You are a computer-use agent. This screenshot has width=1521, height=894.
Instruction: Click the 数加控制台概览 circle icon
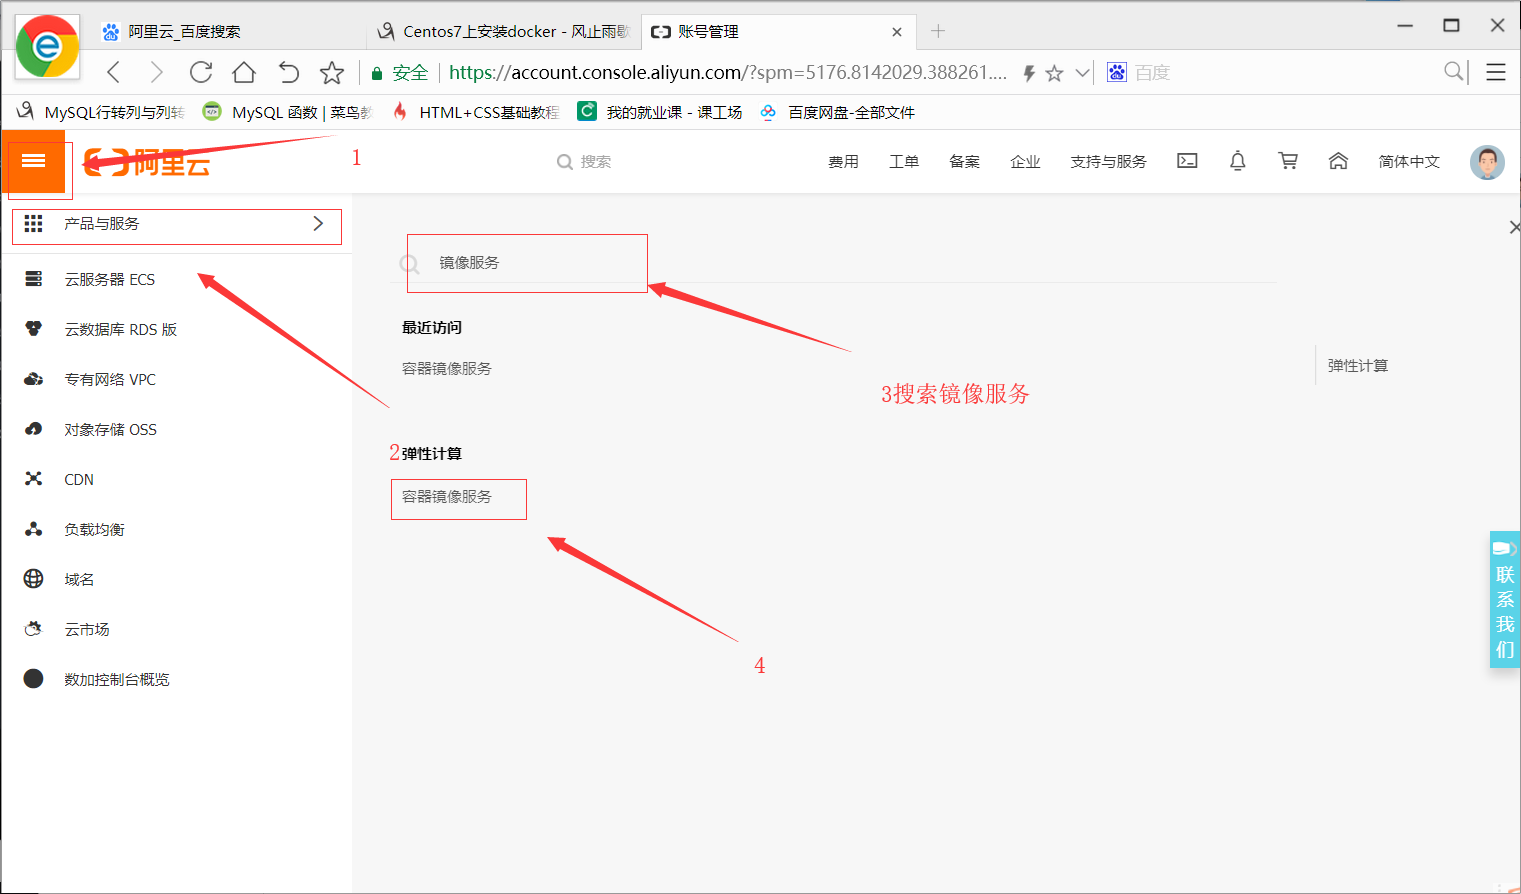click(x=34, y=679)
